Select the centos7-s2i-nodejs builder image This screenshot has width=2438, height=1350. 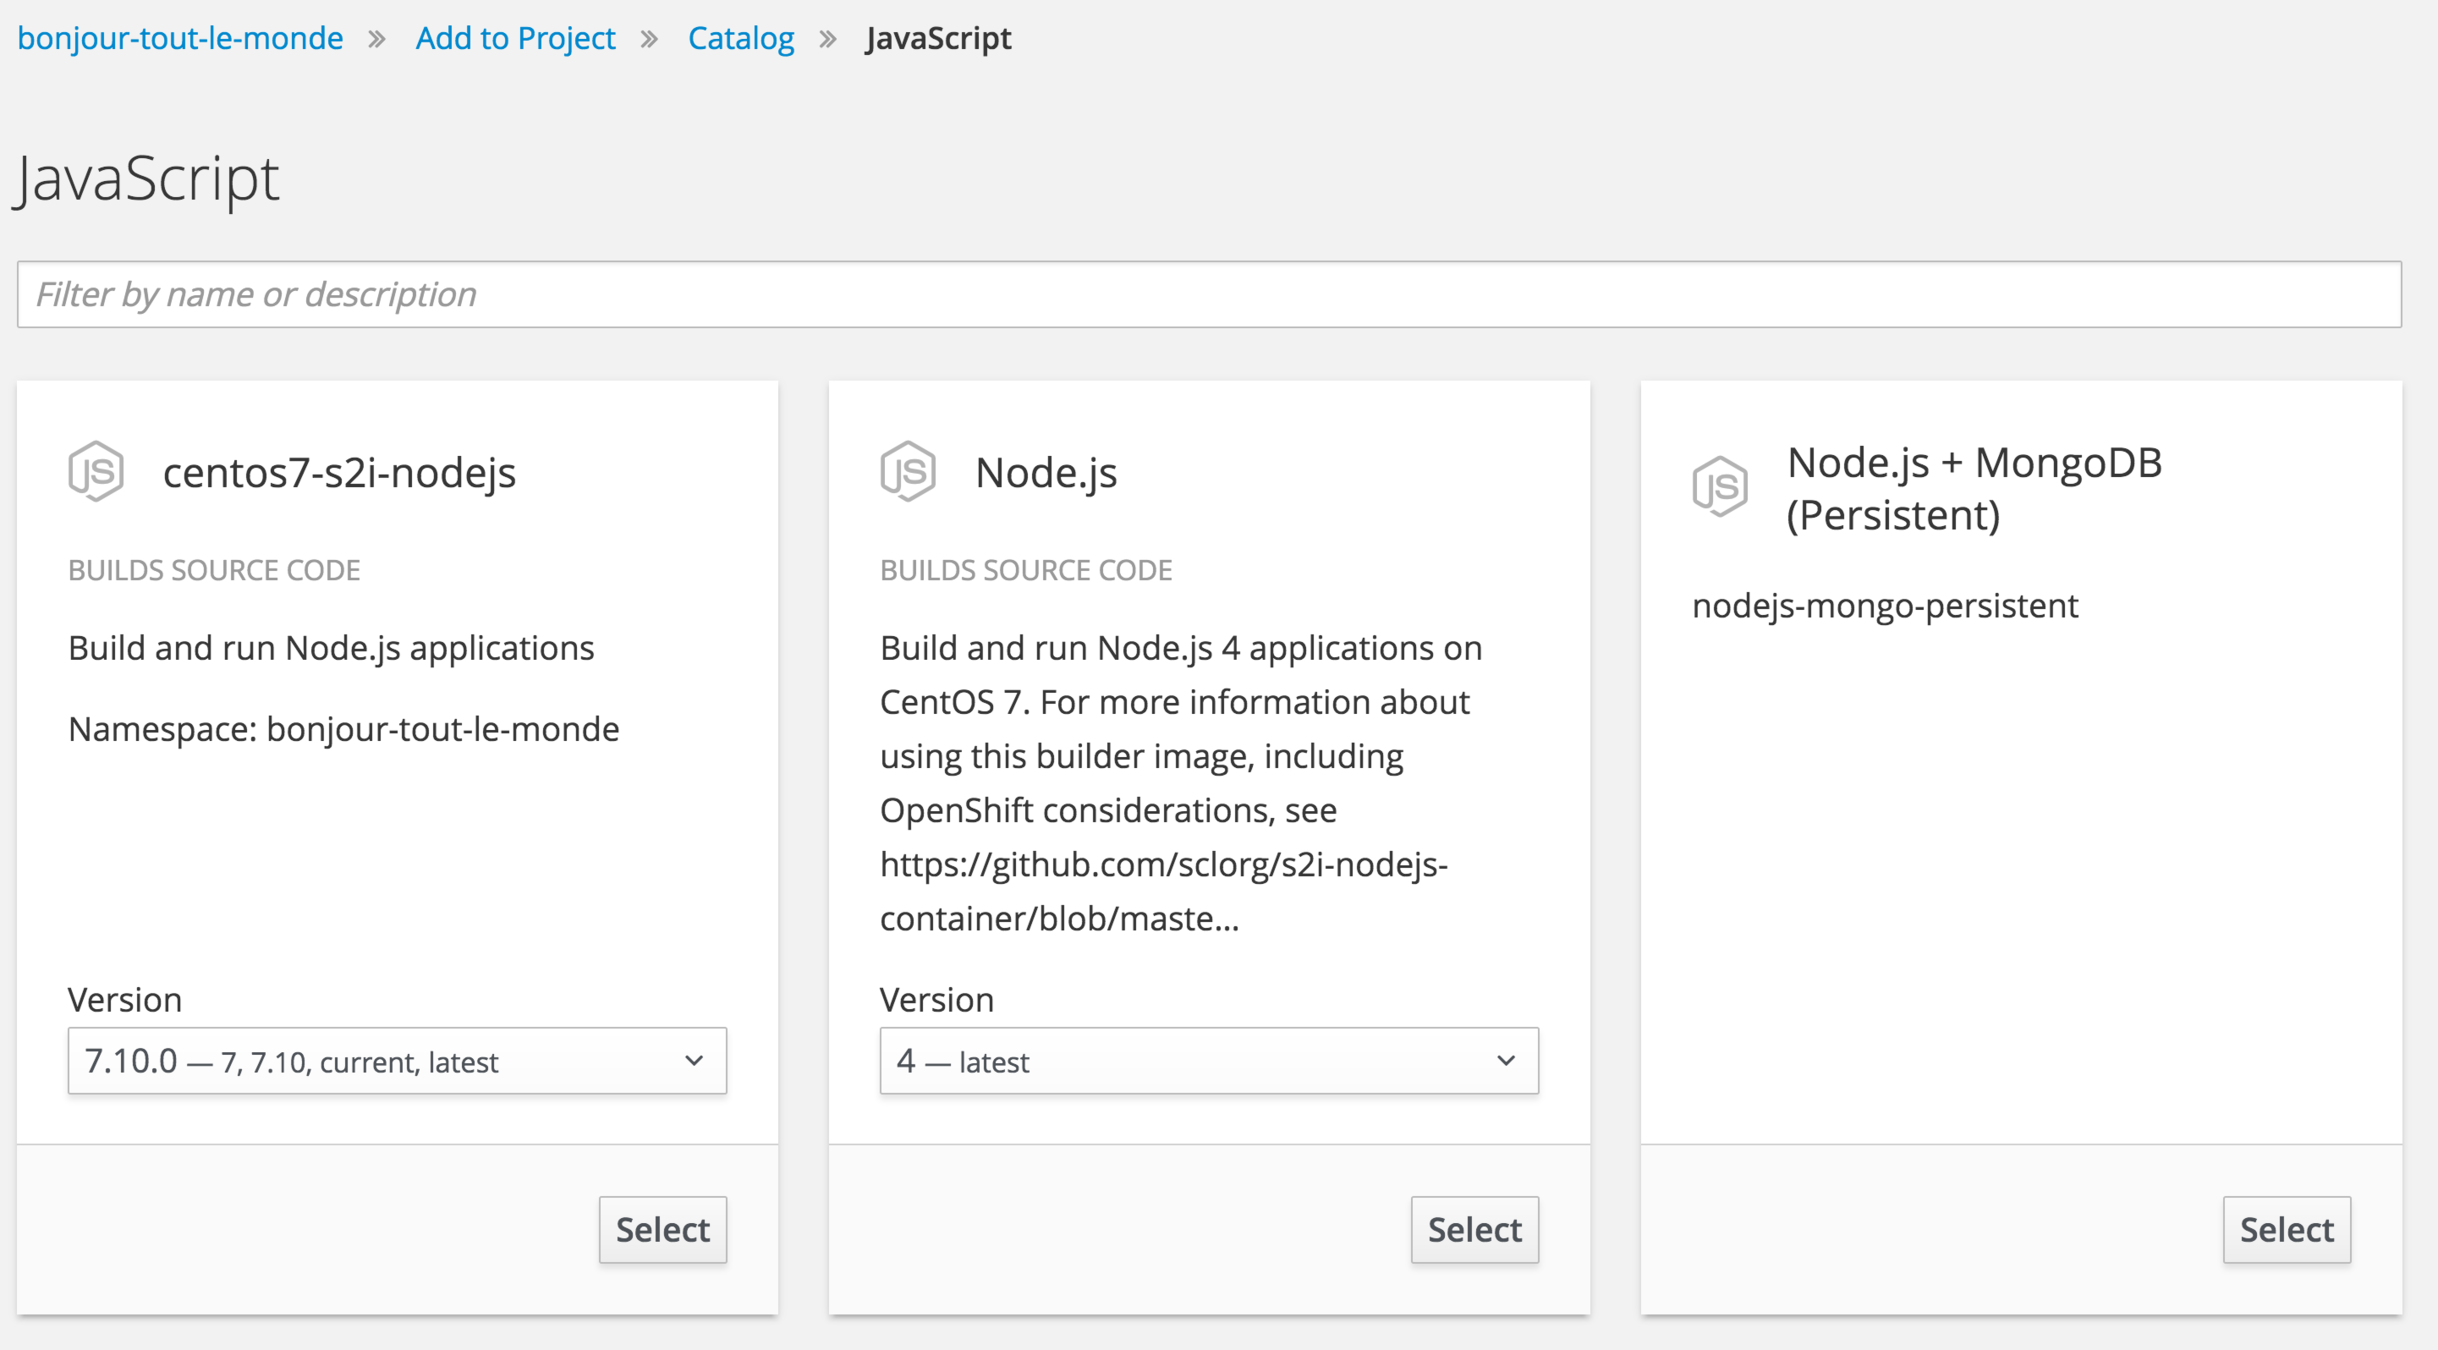pos(662,1229)
